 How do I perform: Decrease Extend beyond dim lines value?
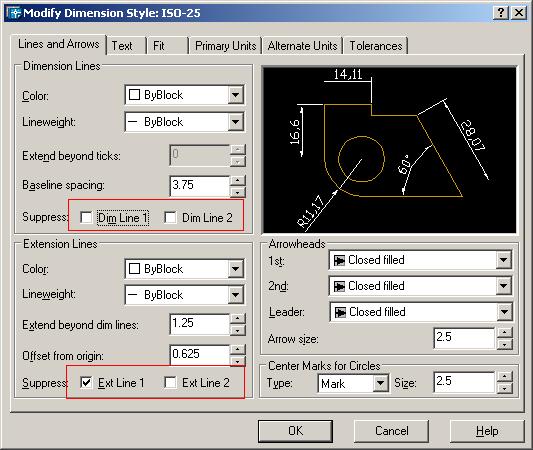coord(238,330)
